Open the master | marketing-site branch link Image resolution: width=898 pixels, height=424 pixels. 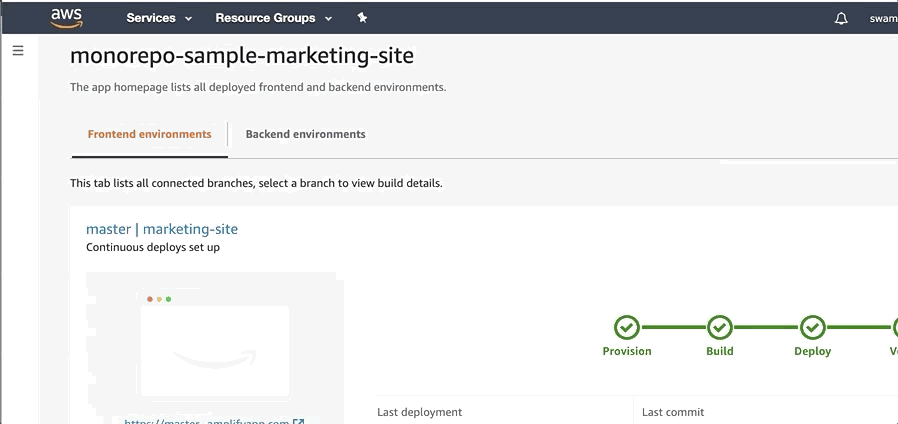(x=162, y=229)
